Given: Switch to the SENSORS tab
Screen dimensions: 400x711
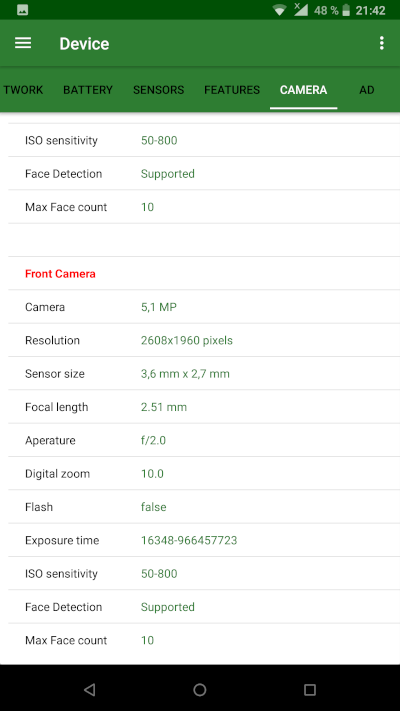Looking at the screenshot, I should click(x=159, y=90).
